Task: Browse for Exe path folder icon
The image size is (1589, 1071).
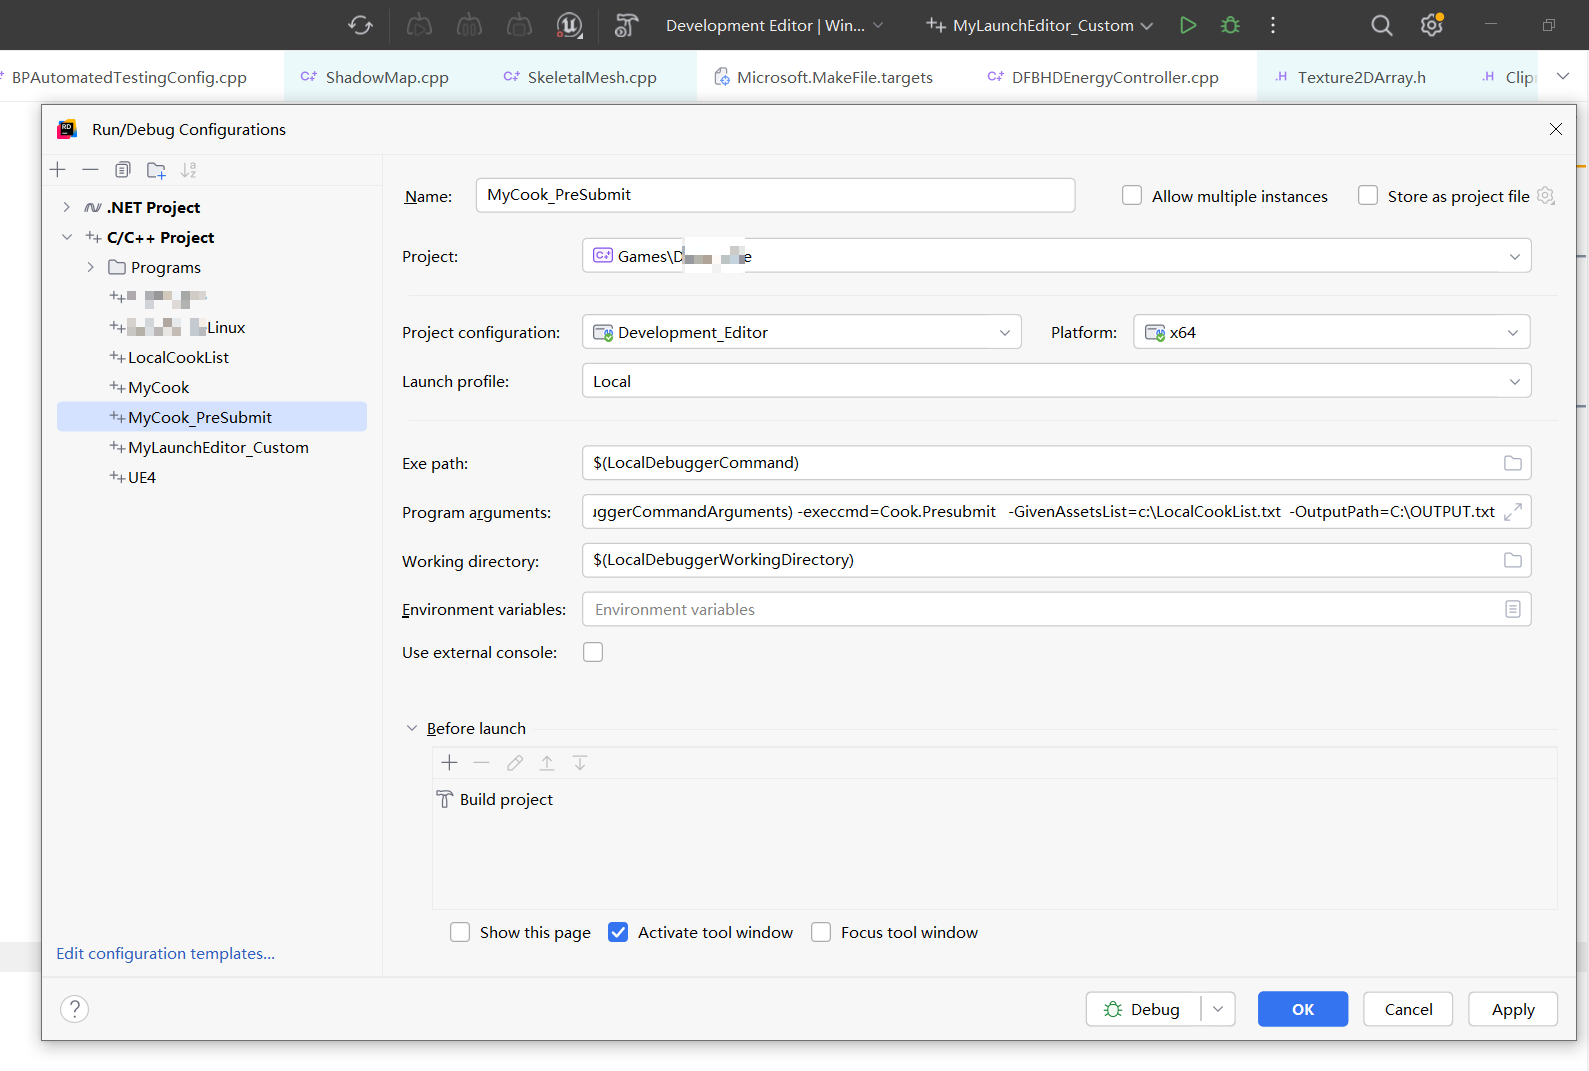Action: (1512, 463)
